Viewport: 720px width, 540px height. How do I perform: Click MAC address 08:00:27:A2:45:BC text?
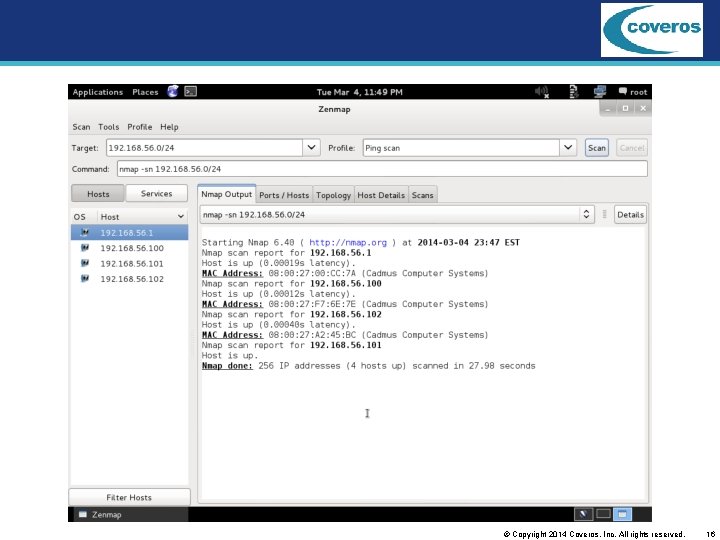(x=312, y=335)
